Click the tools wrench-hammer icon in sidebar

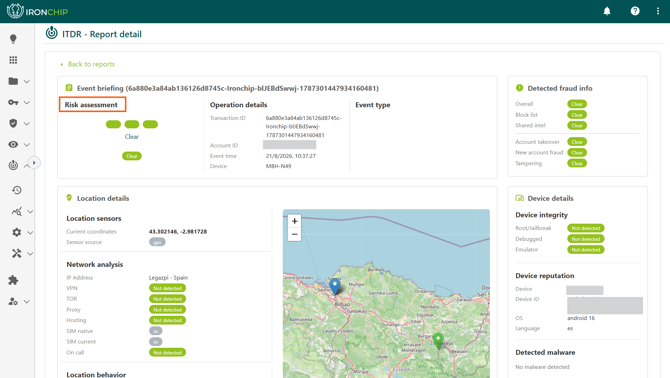(x=17, y=253)
